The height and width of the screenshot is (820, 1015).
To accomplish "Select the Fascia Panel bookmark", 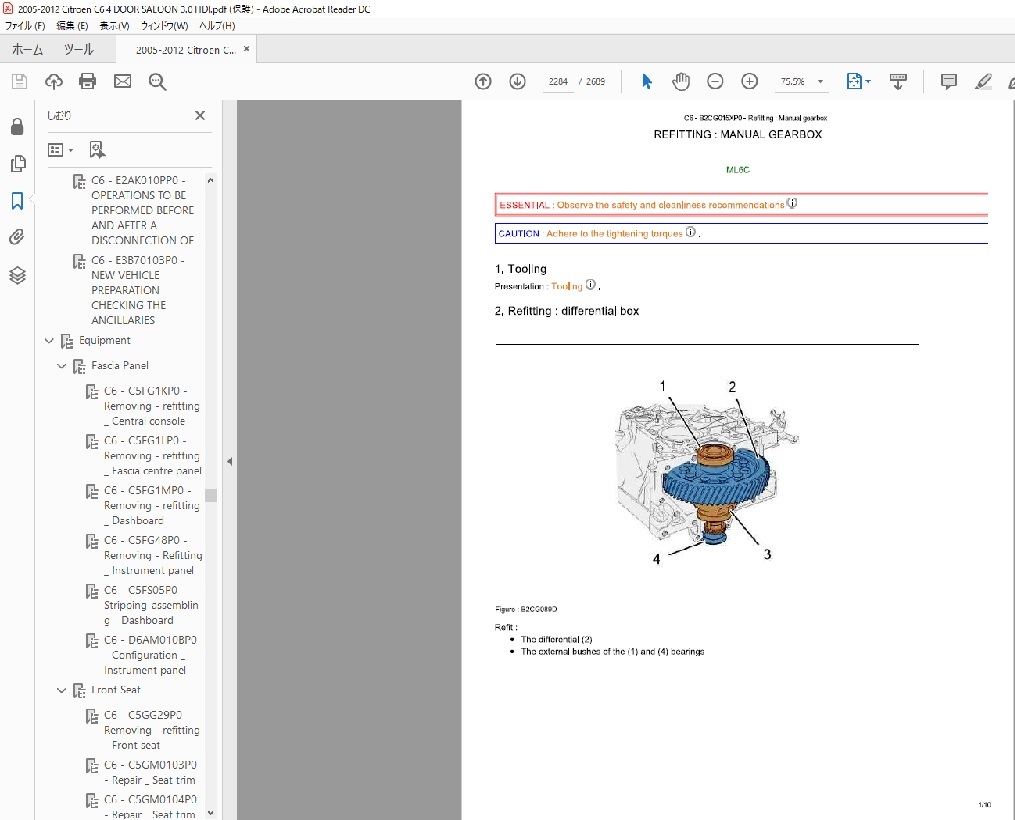I will click(x=120, y=366).
